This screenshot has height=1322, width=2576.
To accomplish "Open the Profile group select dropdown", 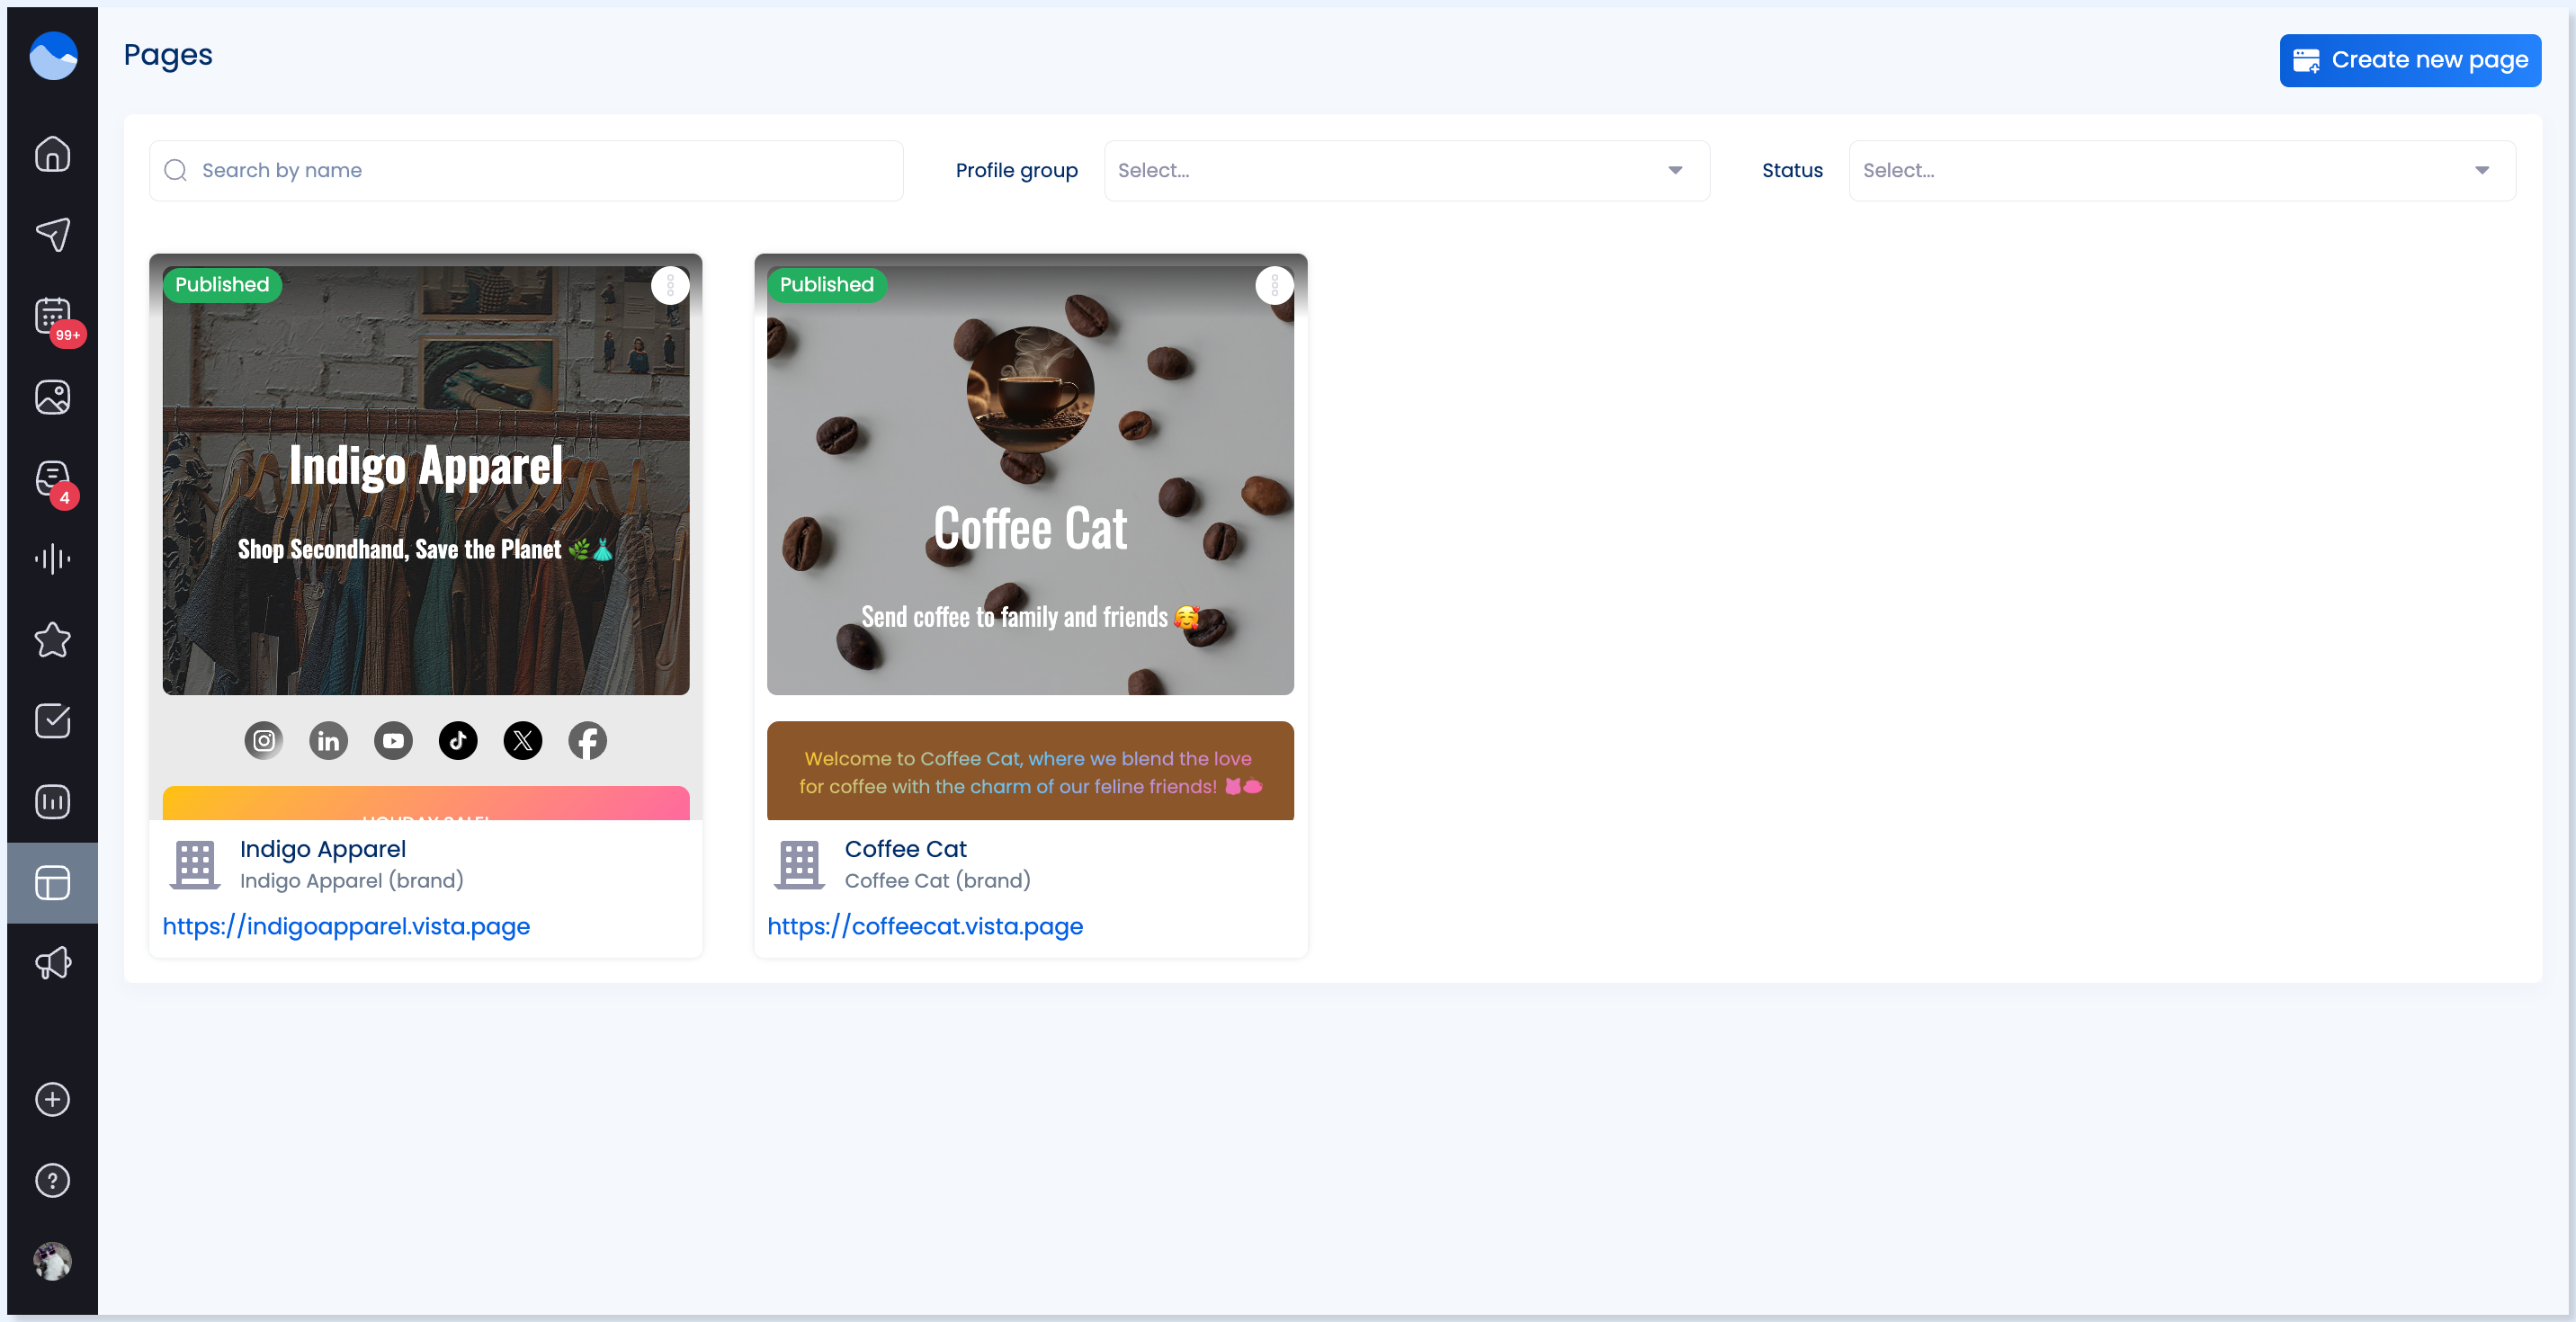I will [x=1406, y=170].
